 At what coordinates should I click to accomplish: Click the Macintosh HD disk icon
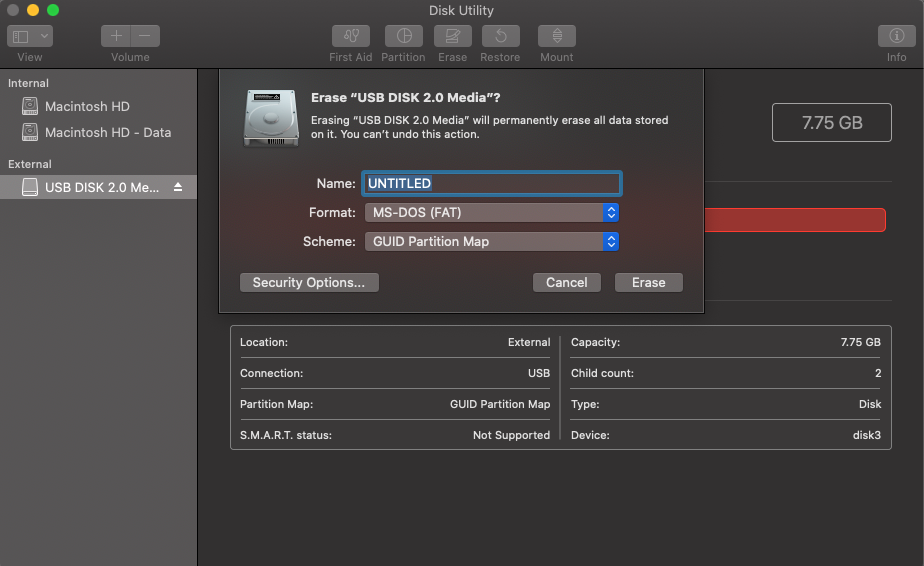(29, 106)
